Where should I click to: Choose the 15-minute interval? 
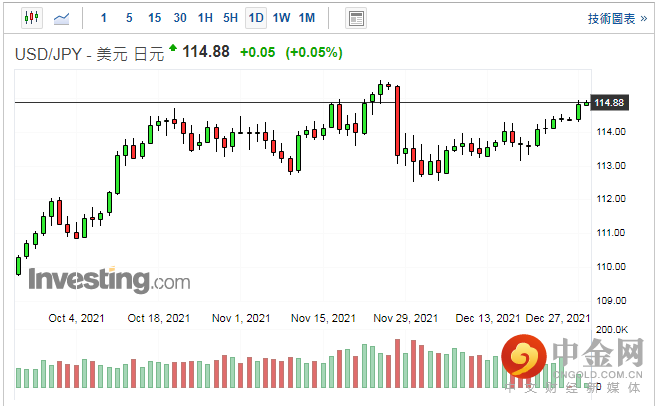154,18
